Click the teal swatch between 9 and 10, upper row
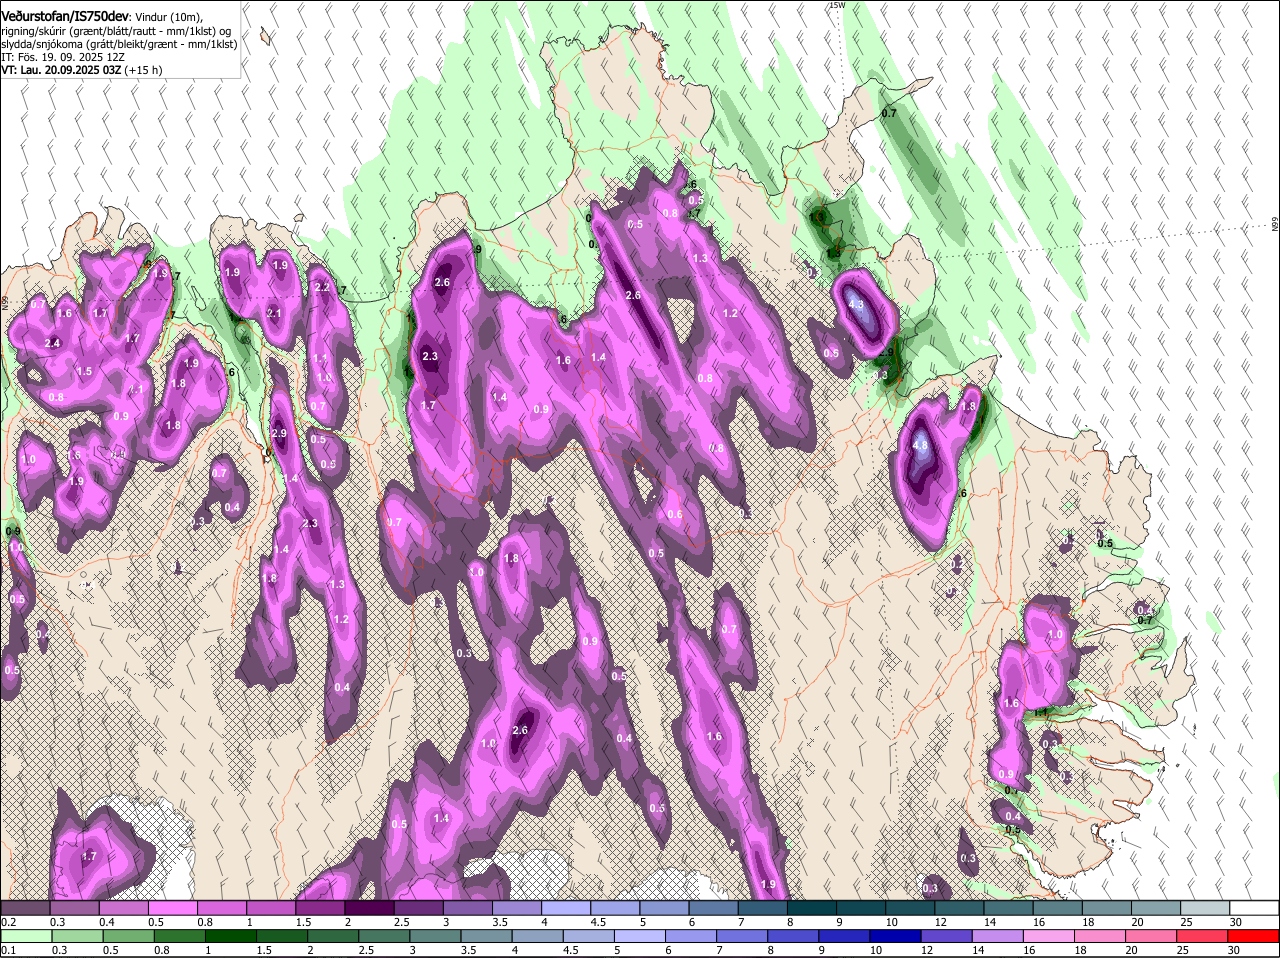Viewport: 1280px width, 958px height. pyautogui.click(x=861, y=907)
